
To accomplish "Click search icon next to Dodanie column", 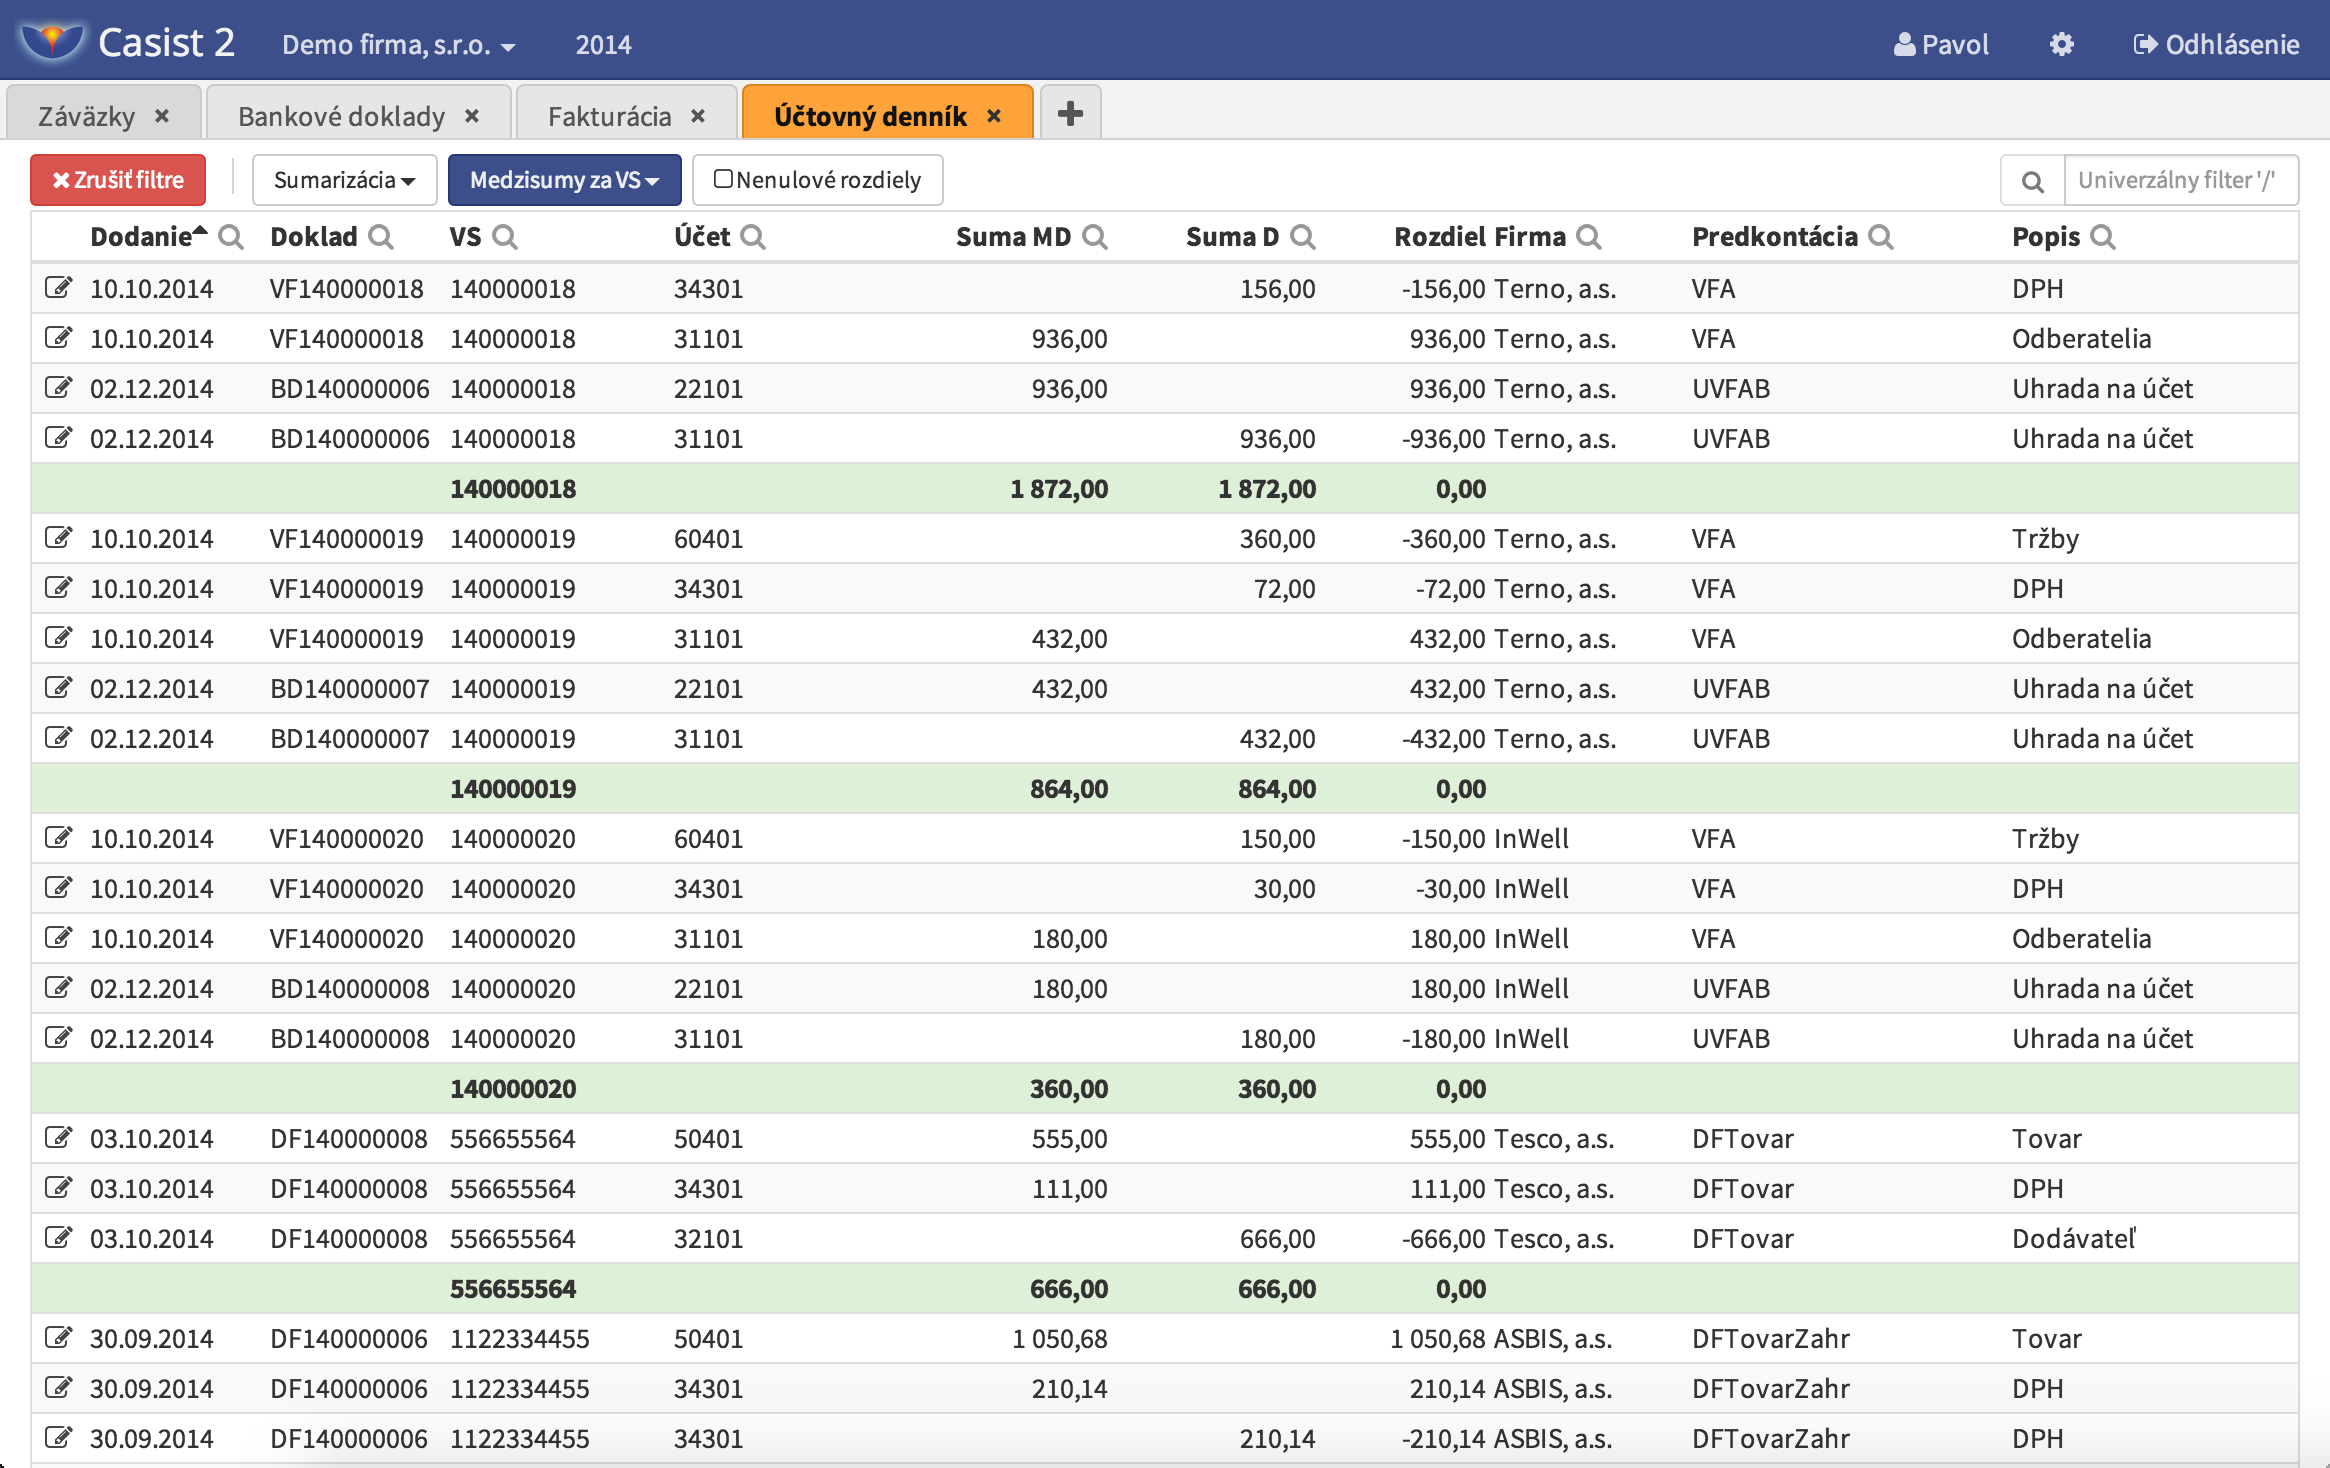I will point(231,237).
